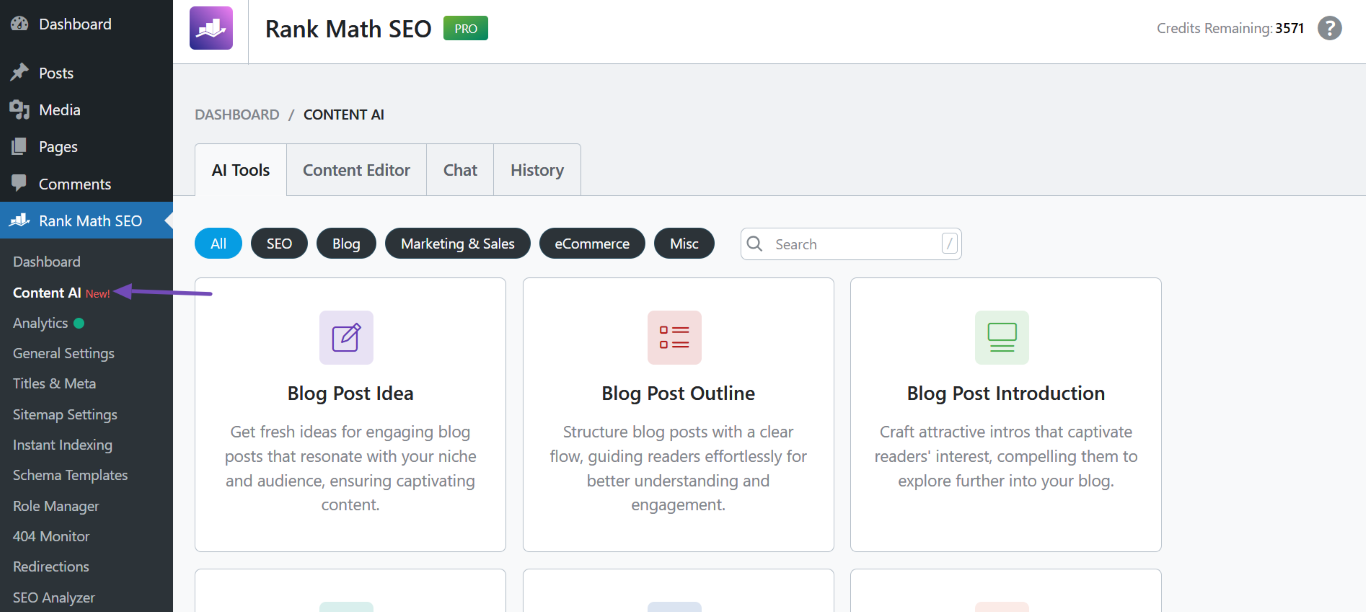Open SEO Analyzer submenu link
This screenshot has width=1366, height=612.
point(54,598)
